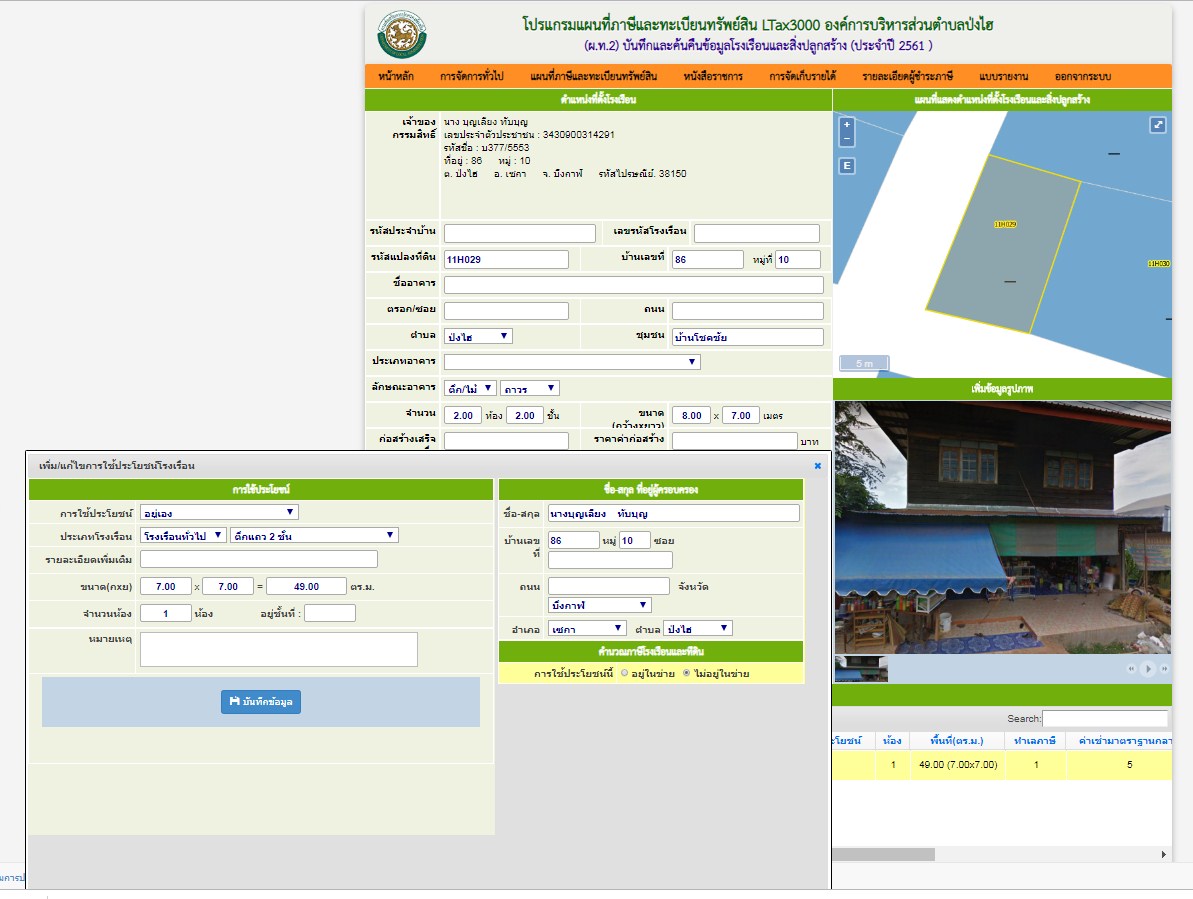This screenshot has height=899, width=1193.
Task: Click the Search box above the table
Action: [x=1105, y=718]
